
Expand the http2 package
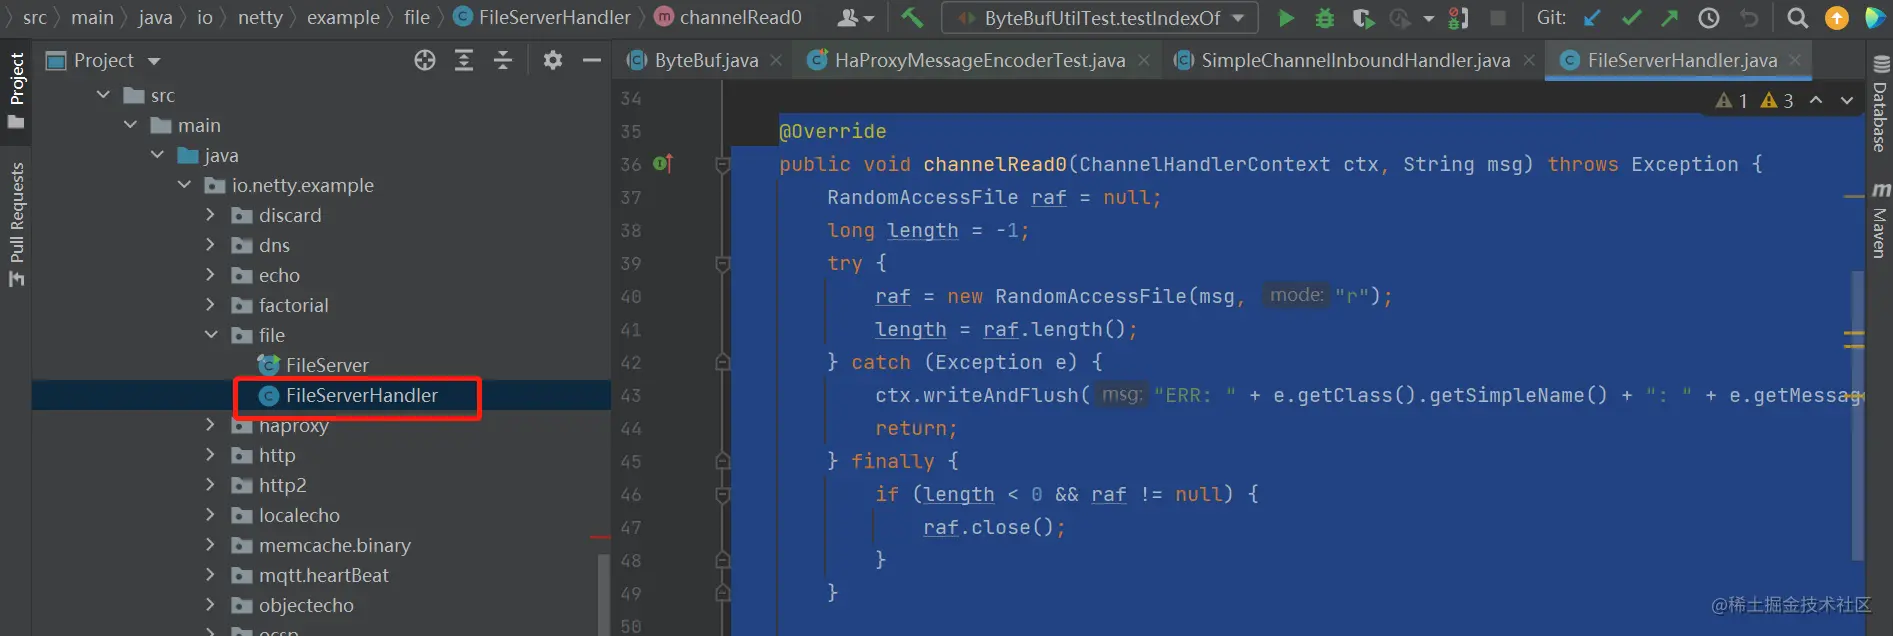point(210,485)
